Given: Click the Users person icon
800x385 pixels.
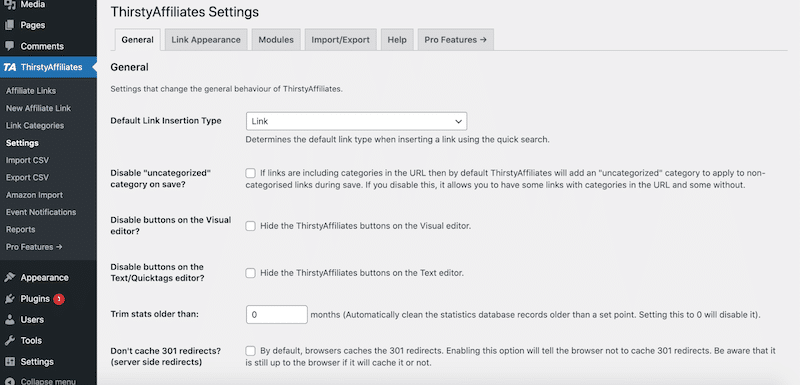Looking at the screenshot, I should pyautogui.click(x=9, y=320).
